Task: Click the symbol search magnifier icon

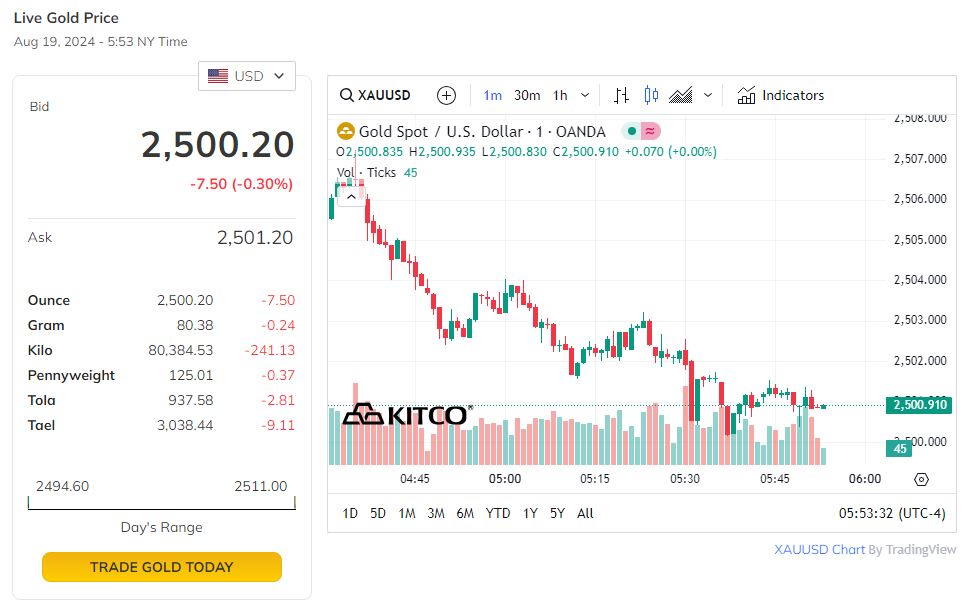Action: [x=347, y=95]
